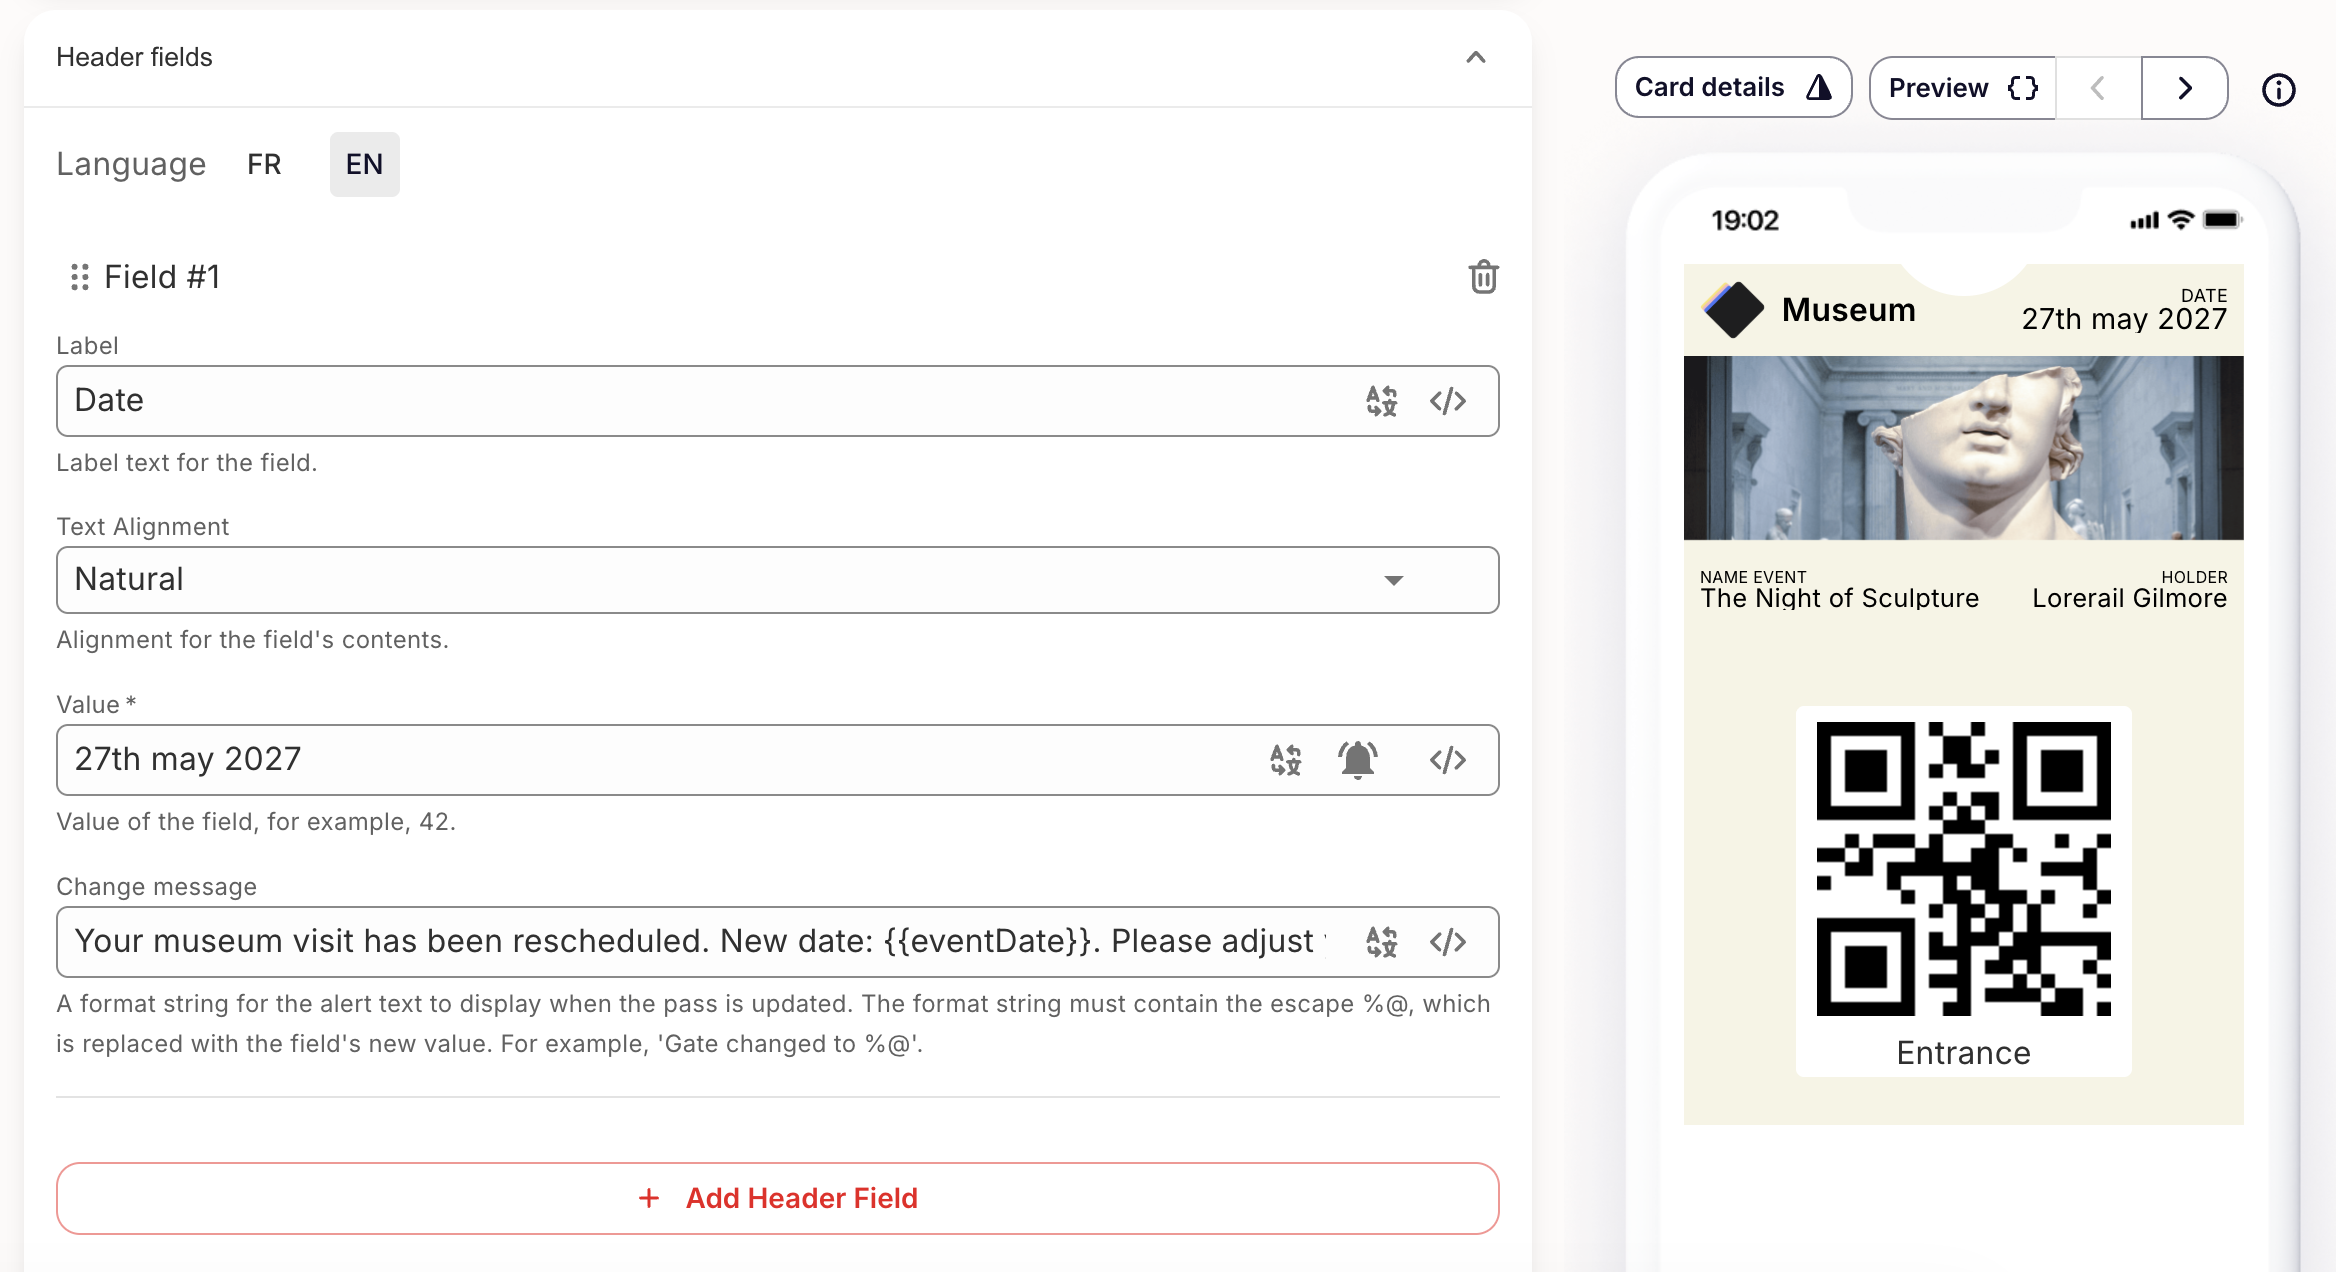Viewport: 2336px width, 1272px height.
Task: Switch language to FR
Action: 264,164
